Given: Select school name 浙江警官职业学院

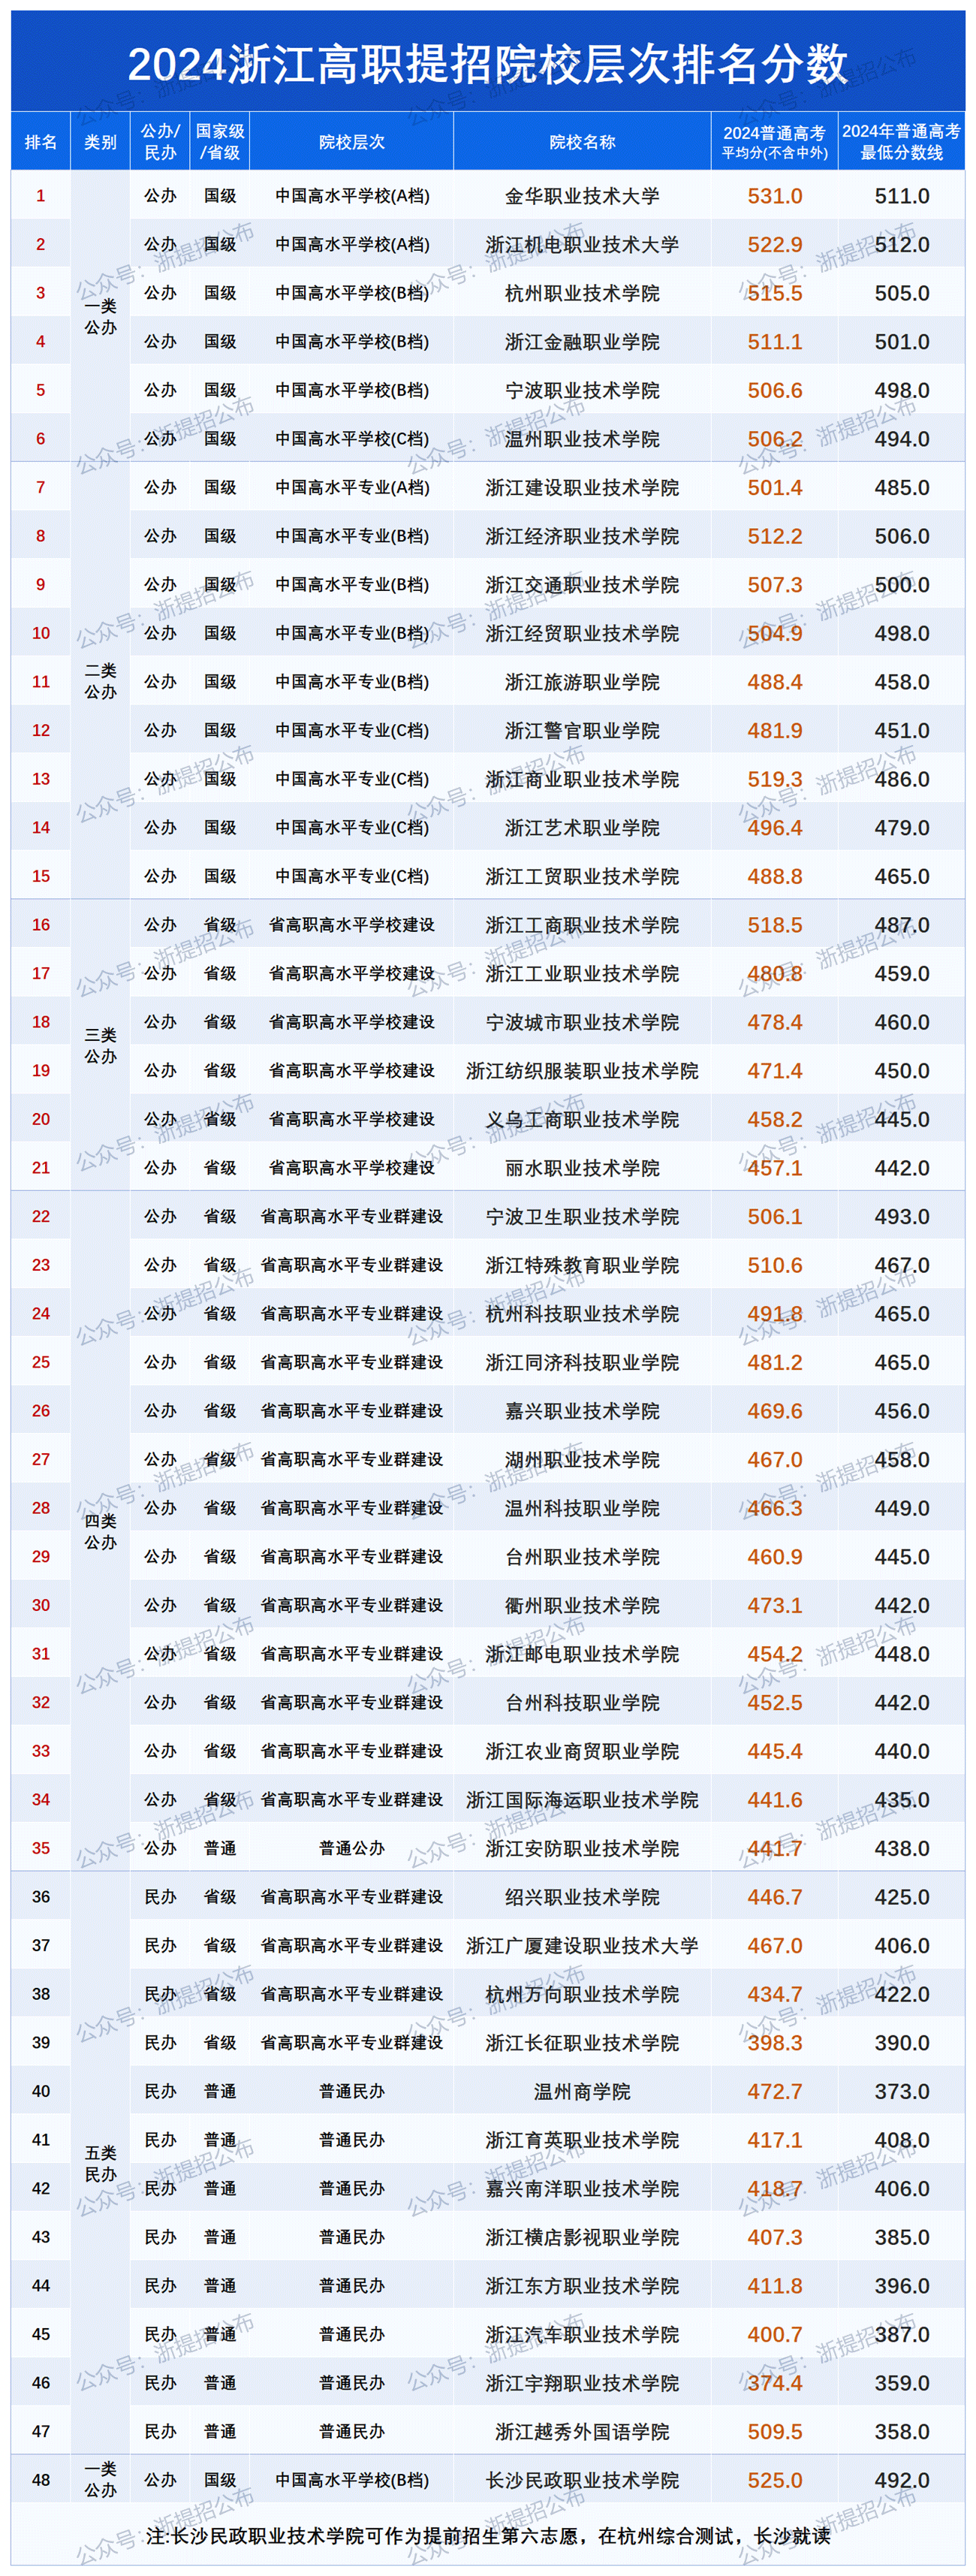Looking at the screenshot, I should tap(582, 731).
